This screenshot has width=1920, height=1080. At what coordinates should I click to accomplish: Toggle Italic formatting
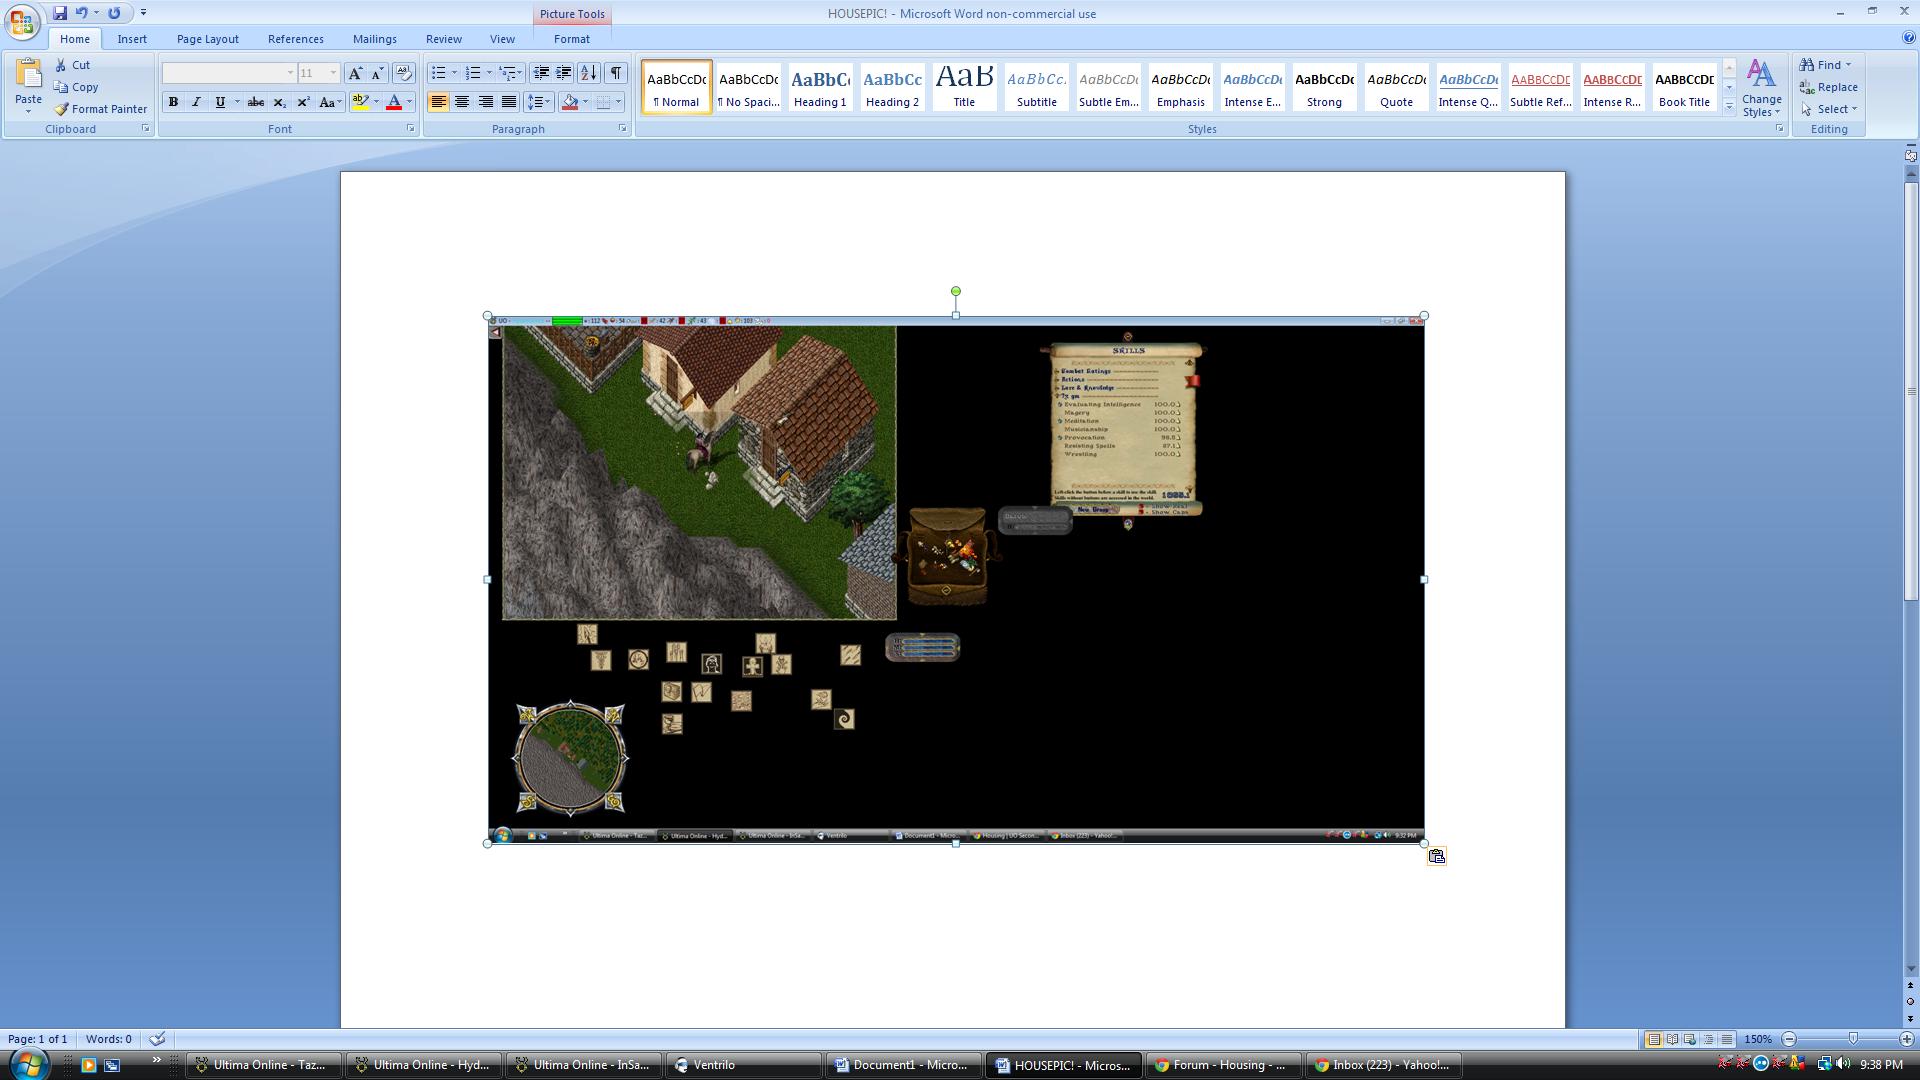196,102
